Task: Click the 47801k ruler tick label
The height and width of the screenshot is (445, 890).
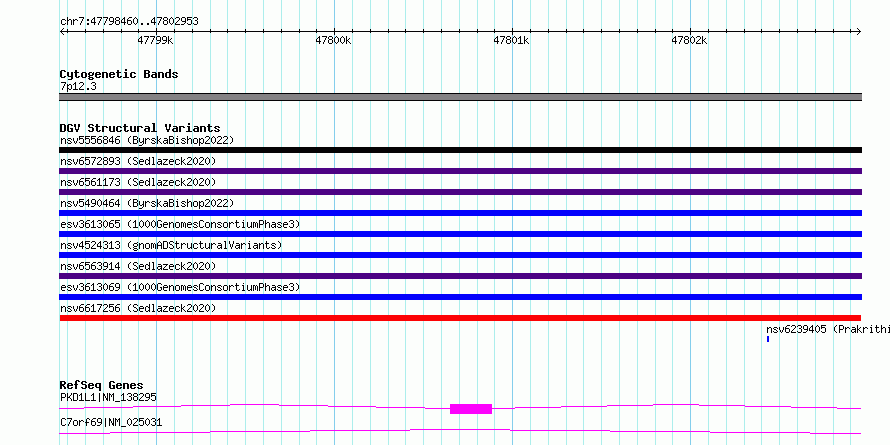Action: tap(511, 41)
